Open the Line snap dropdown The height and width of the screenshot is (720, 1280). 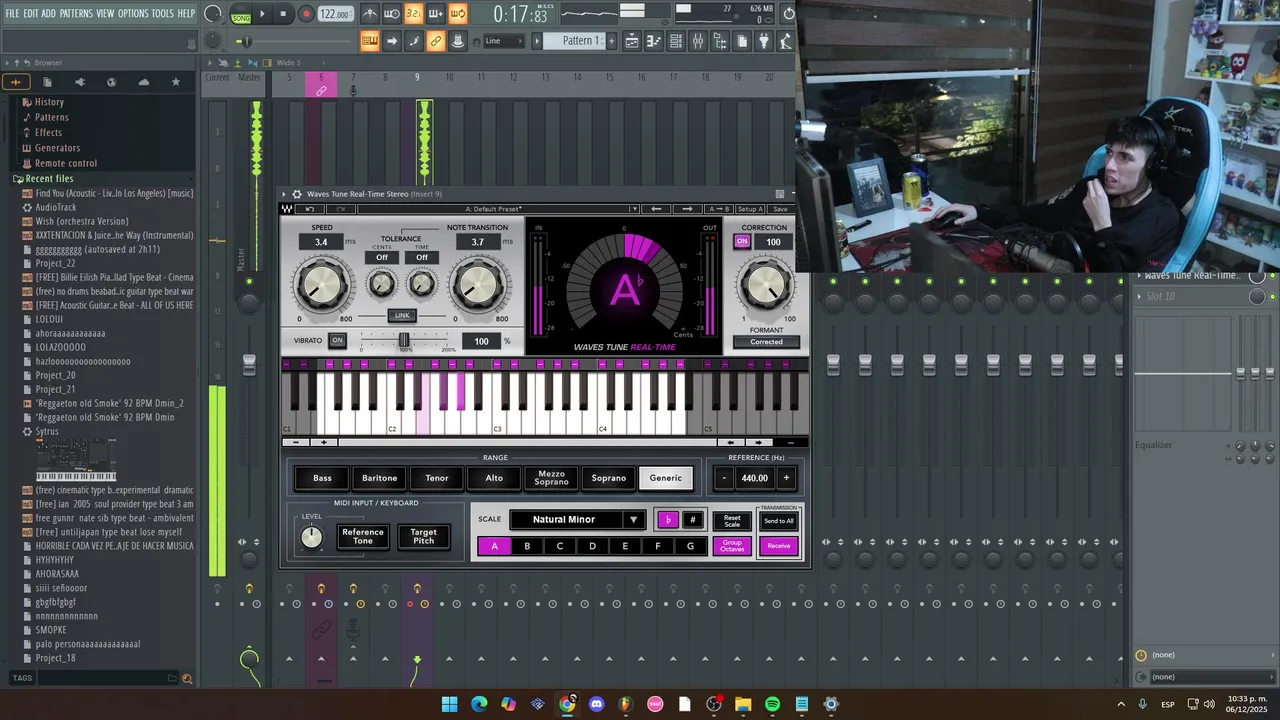point(503,41)
